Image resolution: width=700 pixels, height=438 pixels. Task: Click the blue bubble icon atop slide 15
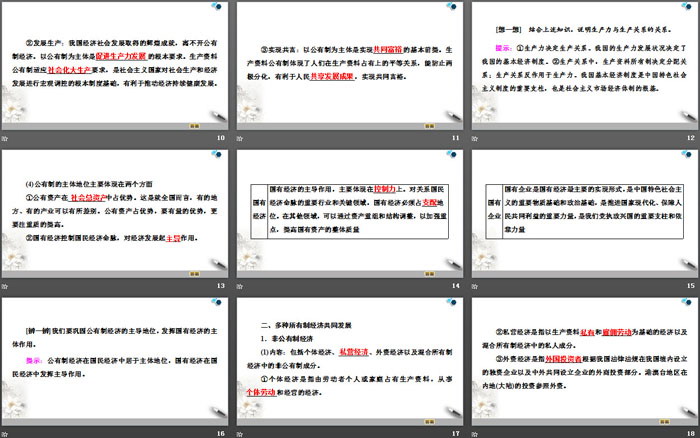pos(687,154)
